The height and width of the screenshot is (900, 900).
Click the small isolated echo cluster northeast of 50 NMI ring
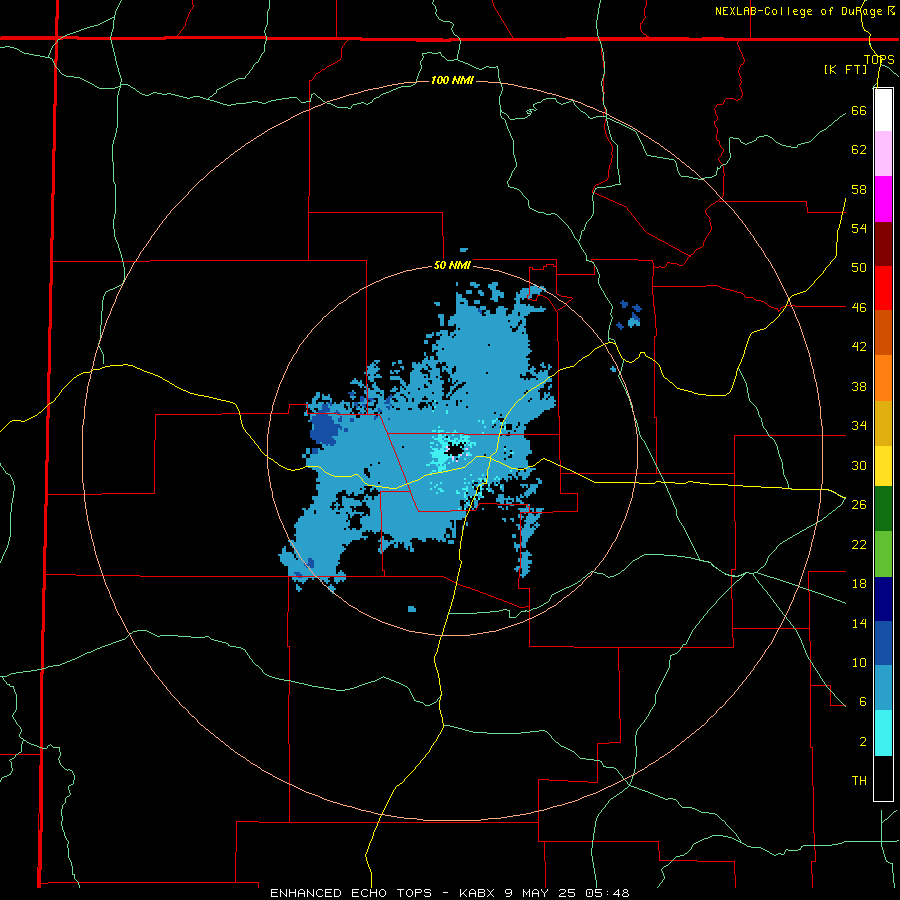(630, 315)
